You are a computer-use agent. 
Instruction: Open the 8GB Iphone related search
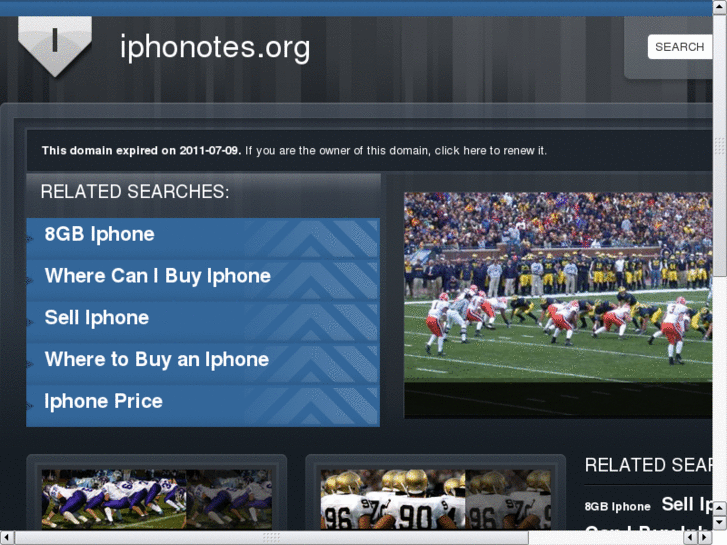point(99,234)
